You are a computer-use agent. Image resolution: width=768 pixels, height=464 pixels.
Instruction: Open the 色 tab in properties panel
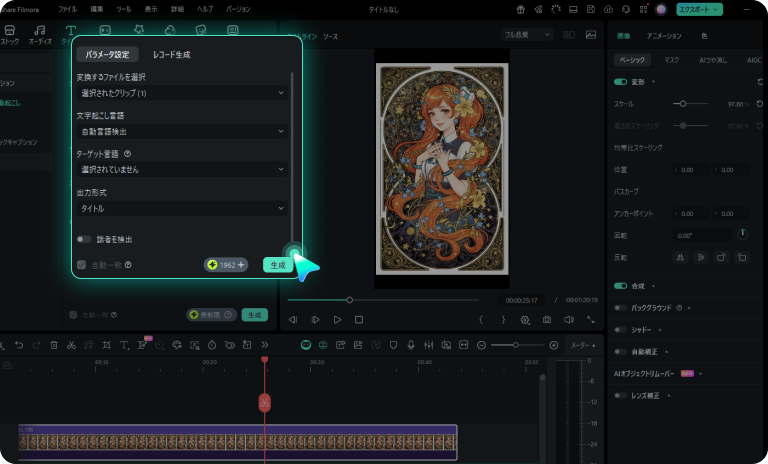pos(704,36)
